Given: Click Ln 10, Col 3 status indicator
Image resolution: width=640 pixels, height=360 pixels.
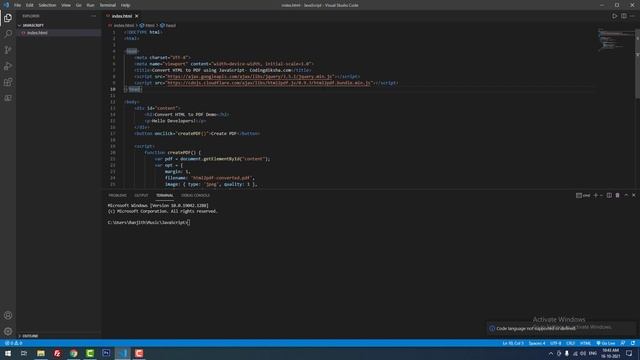Looking at the screenshot, I should [x=513, y=343].
